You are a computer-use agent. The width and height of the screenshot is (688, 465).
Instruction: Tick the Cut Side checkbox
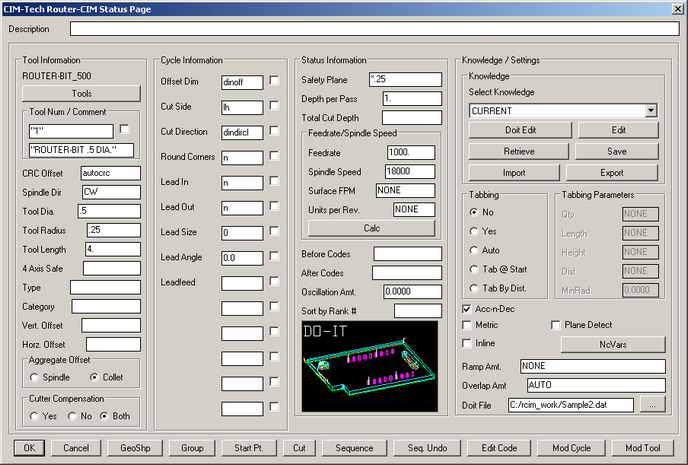[x=274, y=106]
